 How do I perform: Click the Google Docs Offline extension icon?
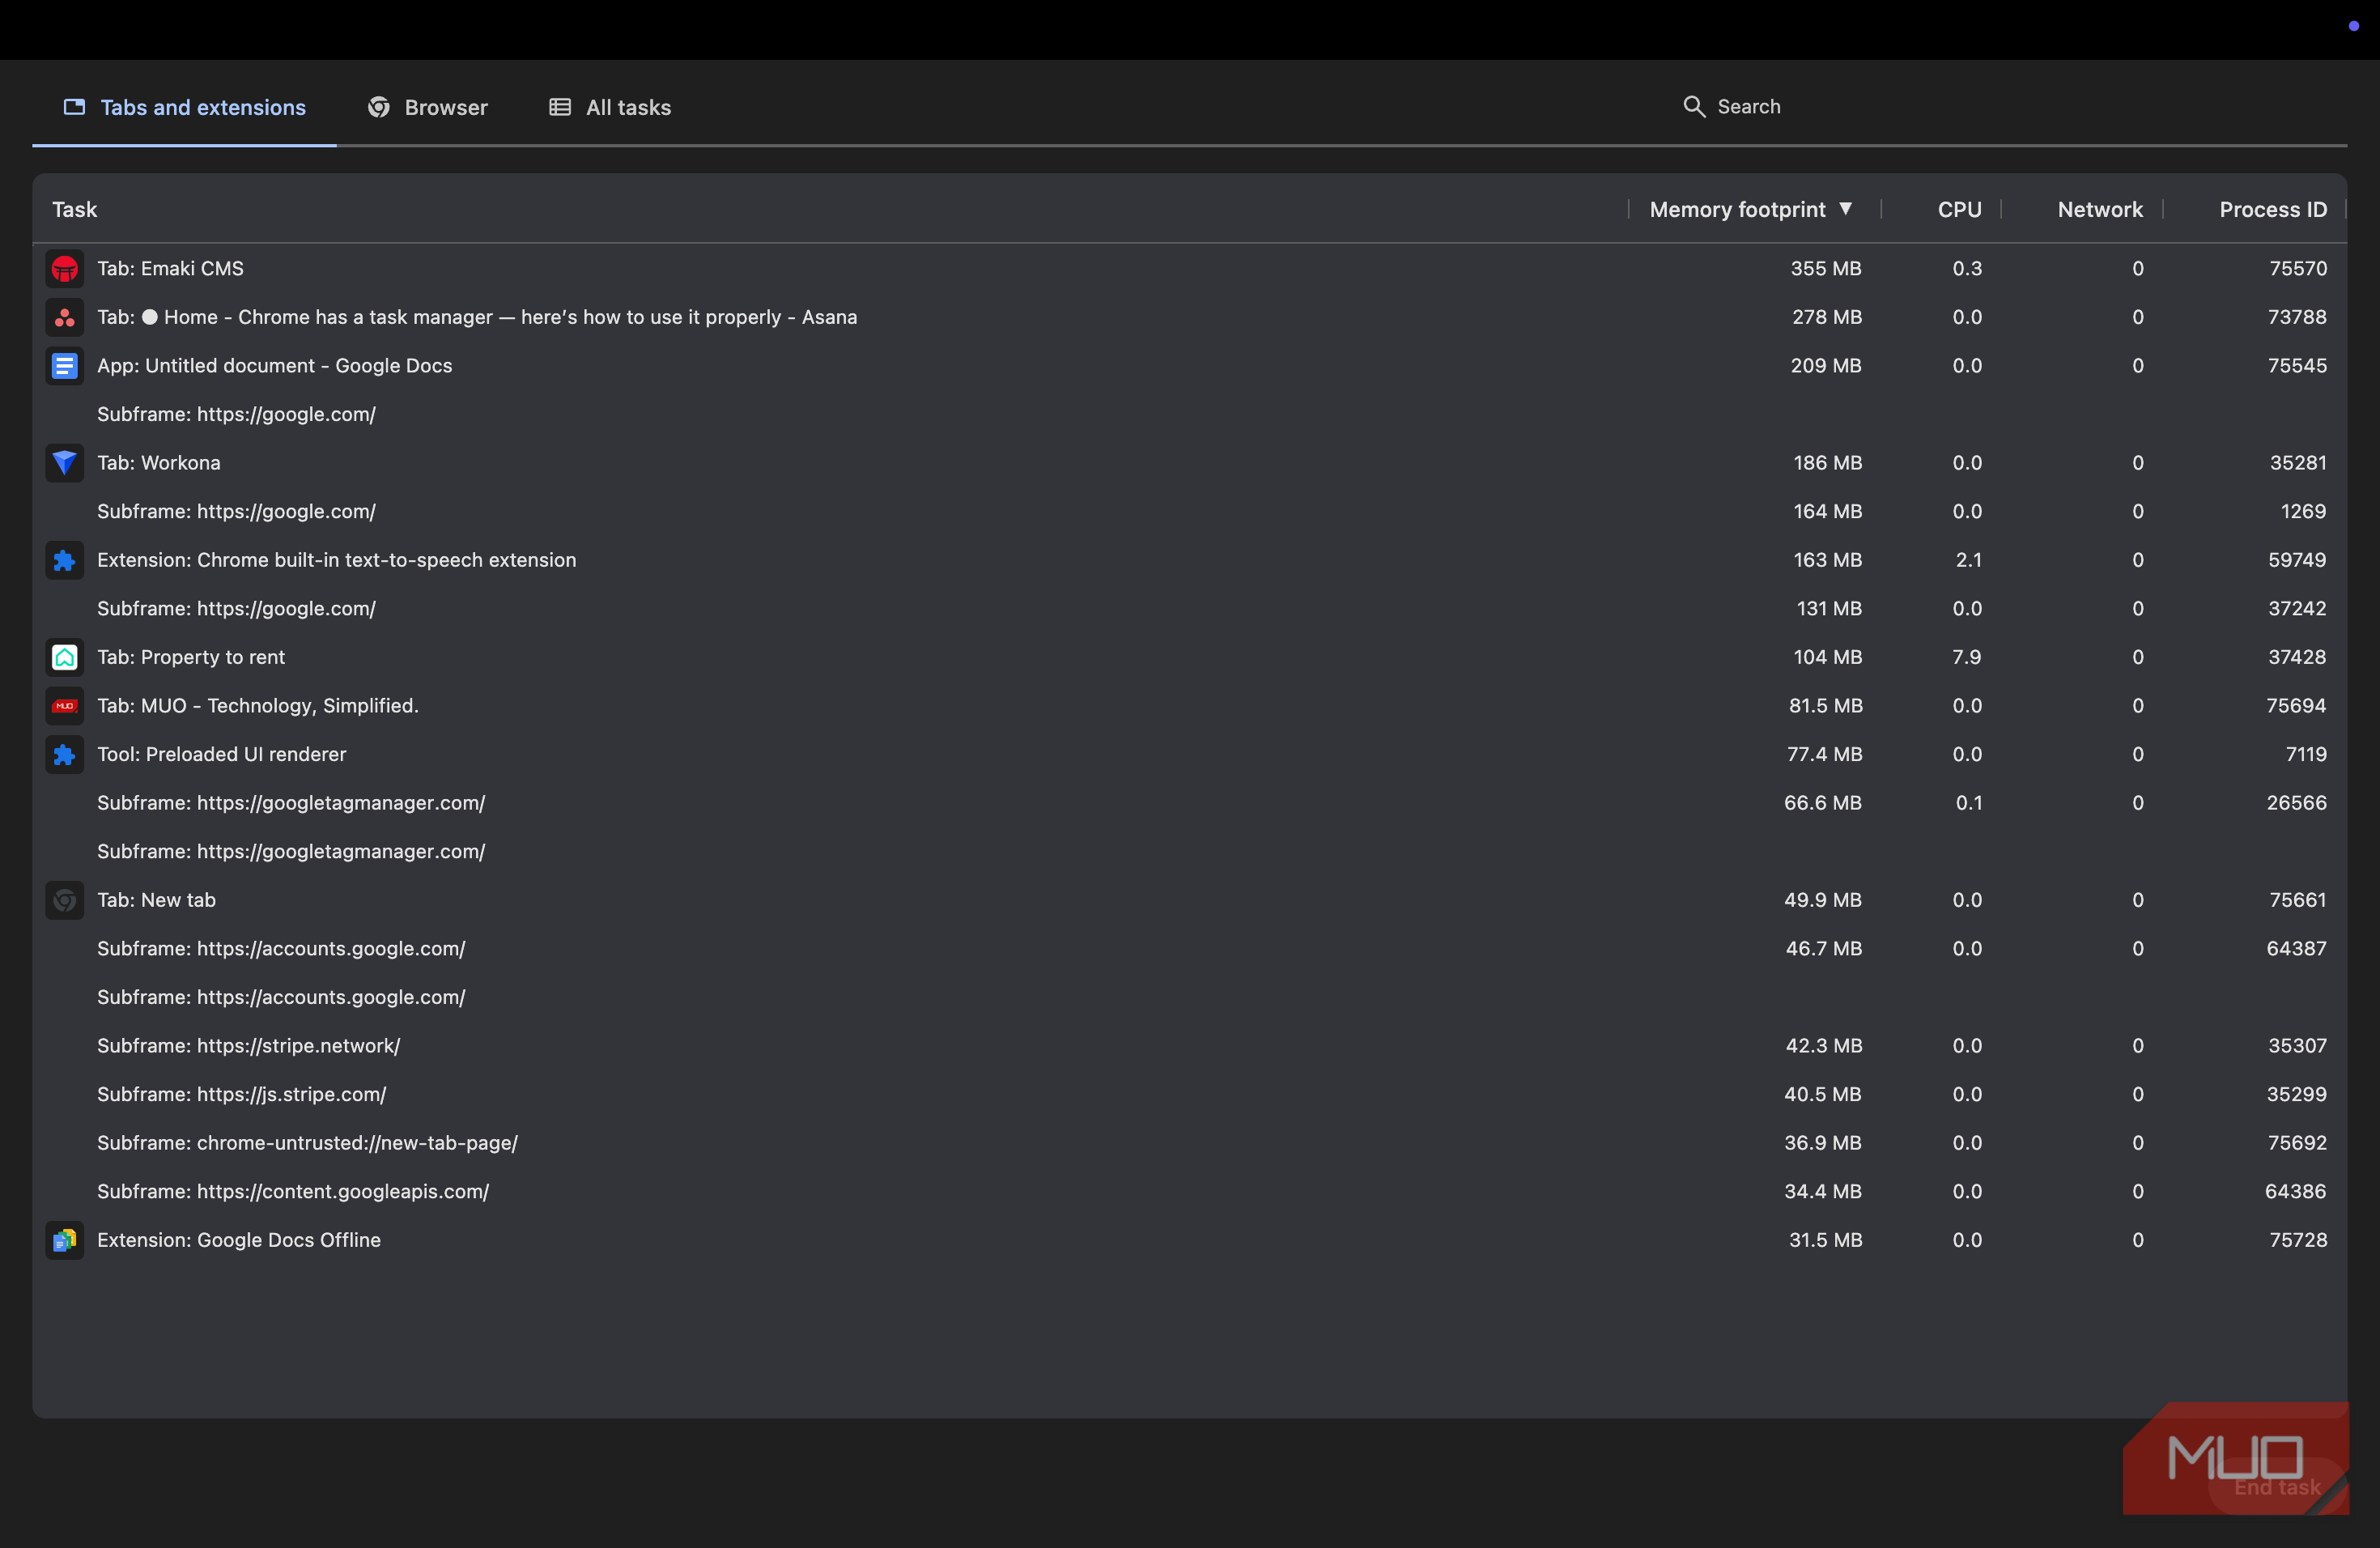[x=65, y=1241]
